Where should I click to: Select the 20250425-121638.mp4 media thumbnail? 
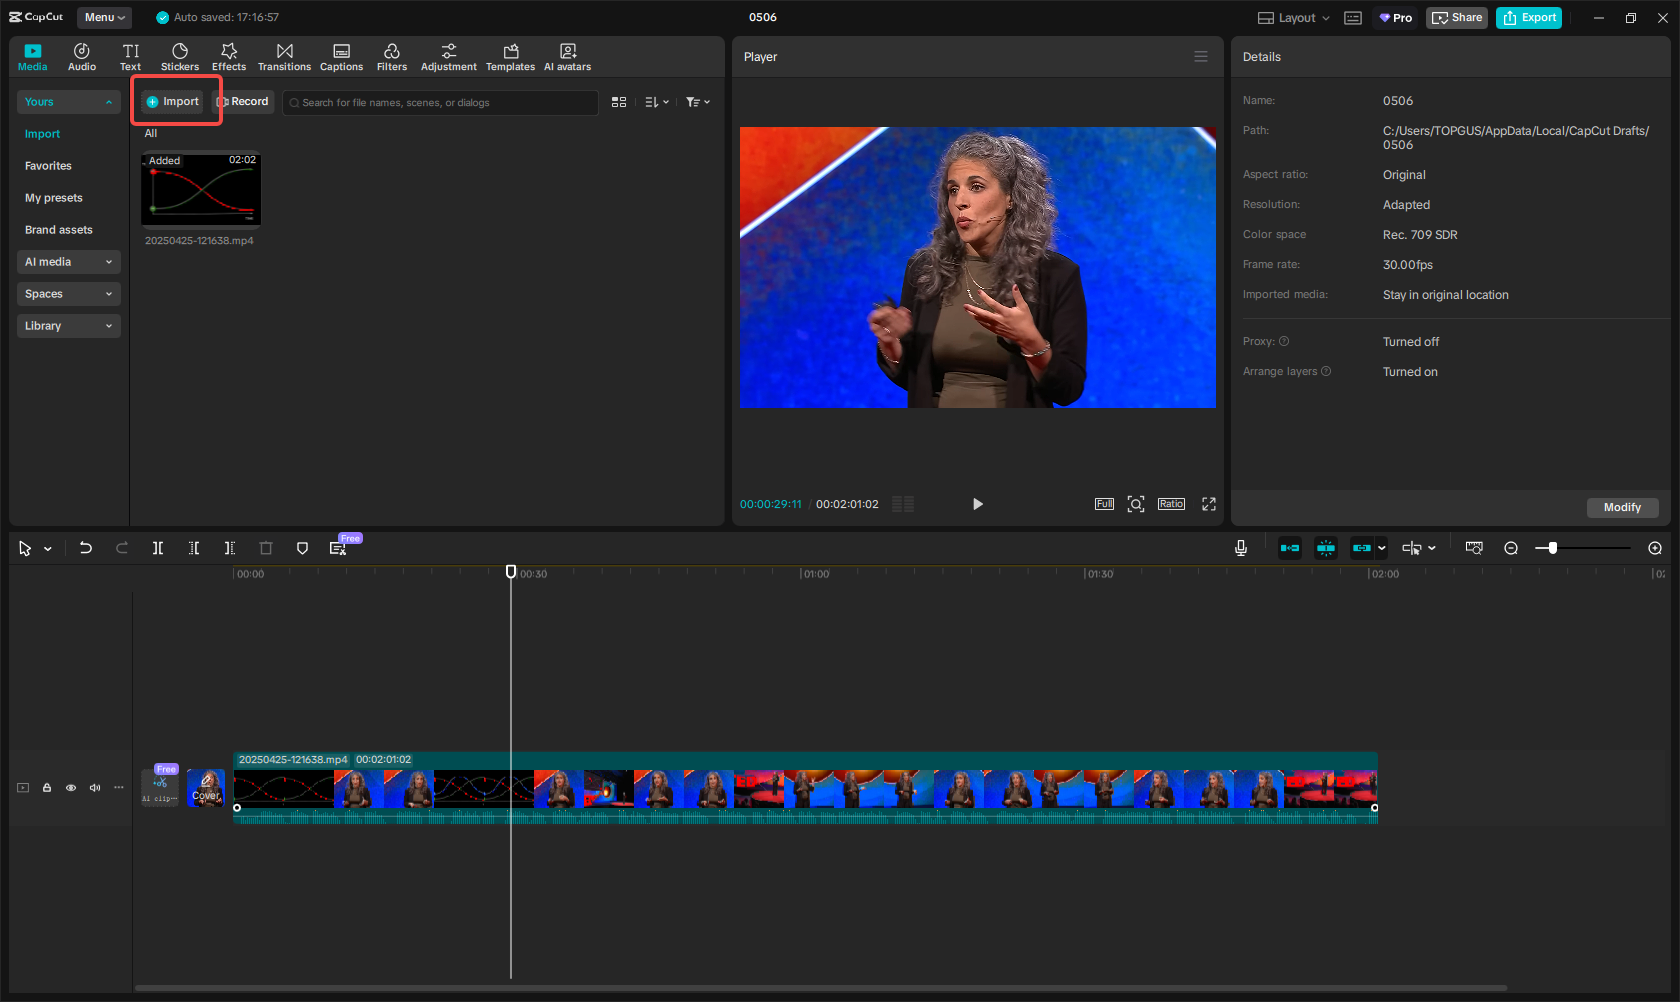pyautogui.click(x=201, y=189)
